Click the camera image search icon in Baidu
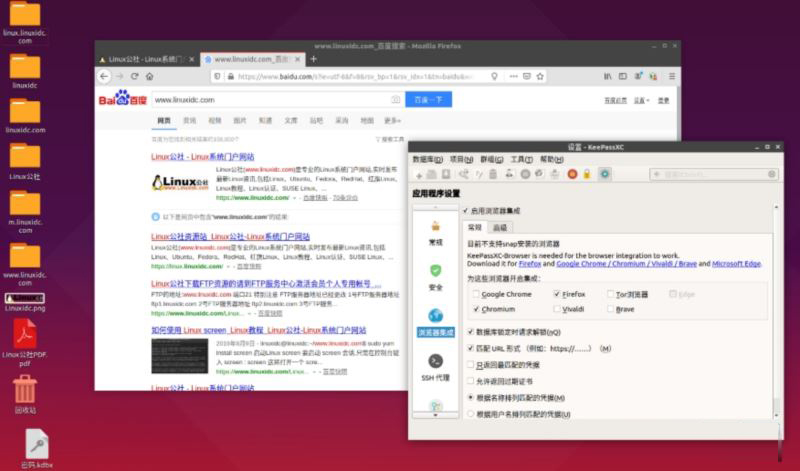The image size is (800, 471). pos(395,100)
